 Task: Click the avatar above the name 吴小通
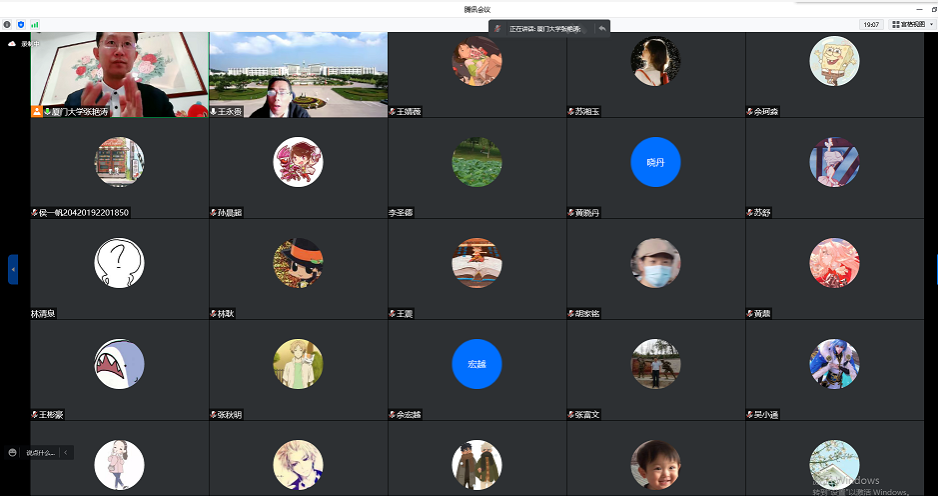tap(834, 364)
